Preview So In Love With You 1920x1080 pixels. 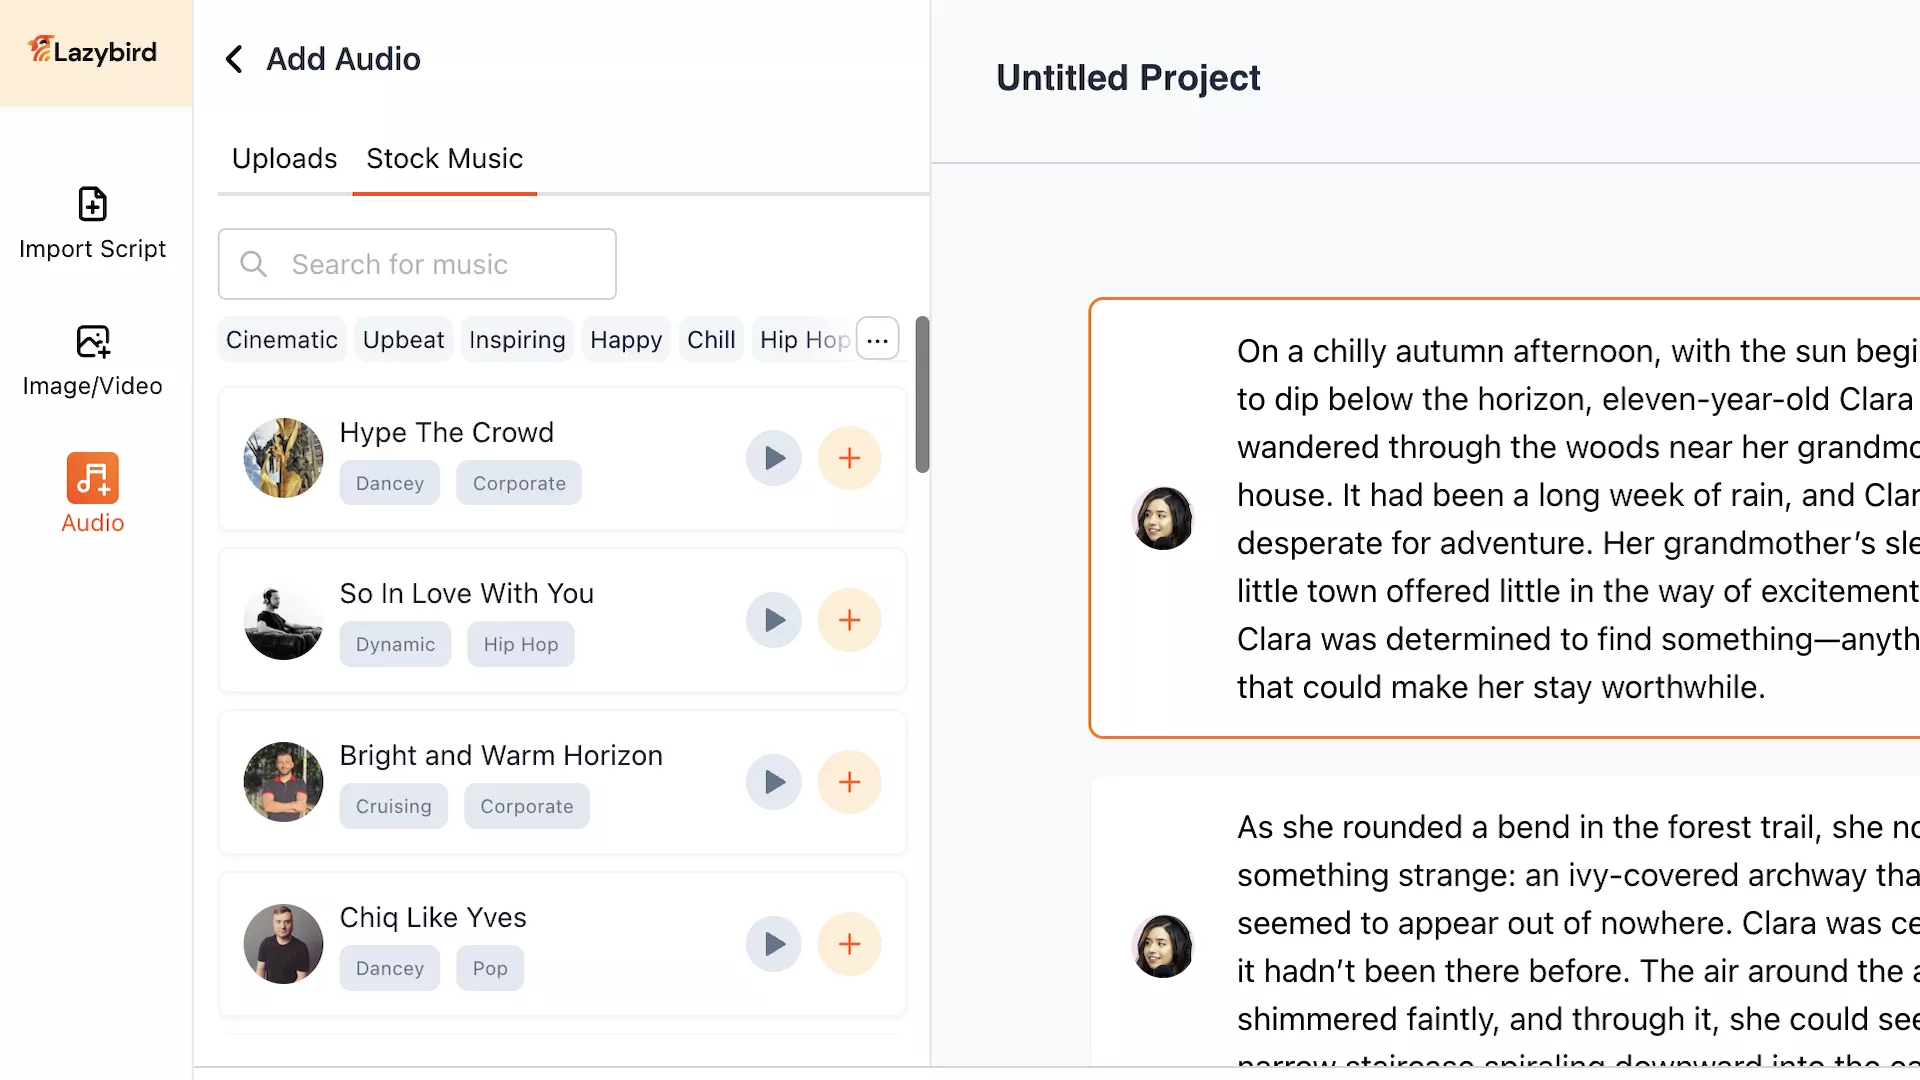click(x=773, y=620)
